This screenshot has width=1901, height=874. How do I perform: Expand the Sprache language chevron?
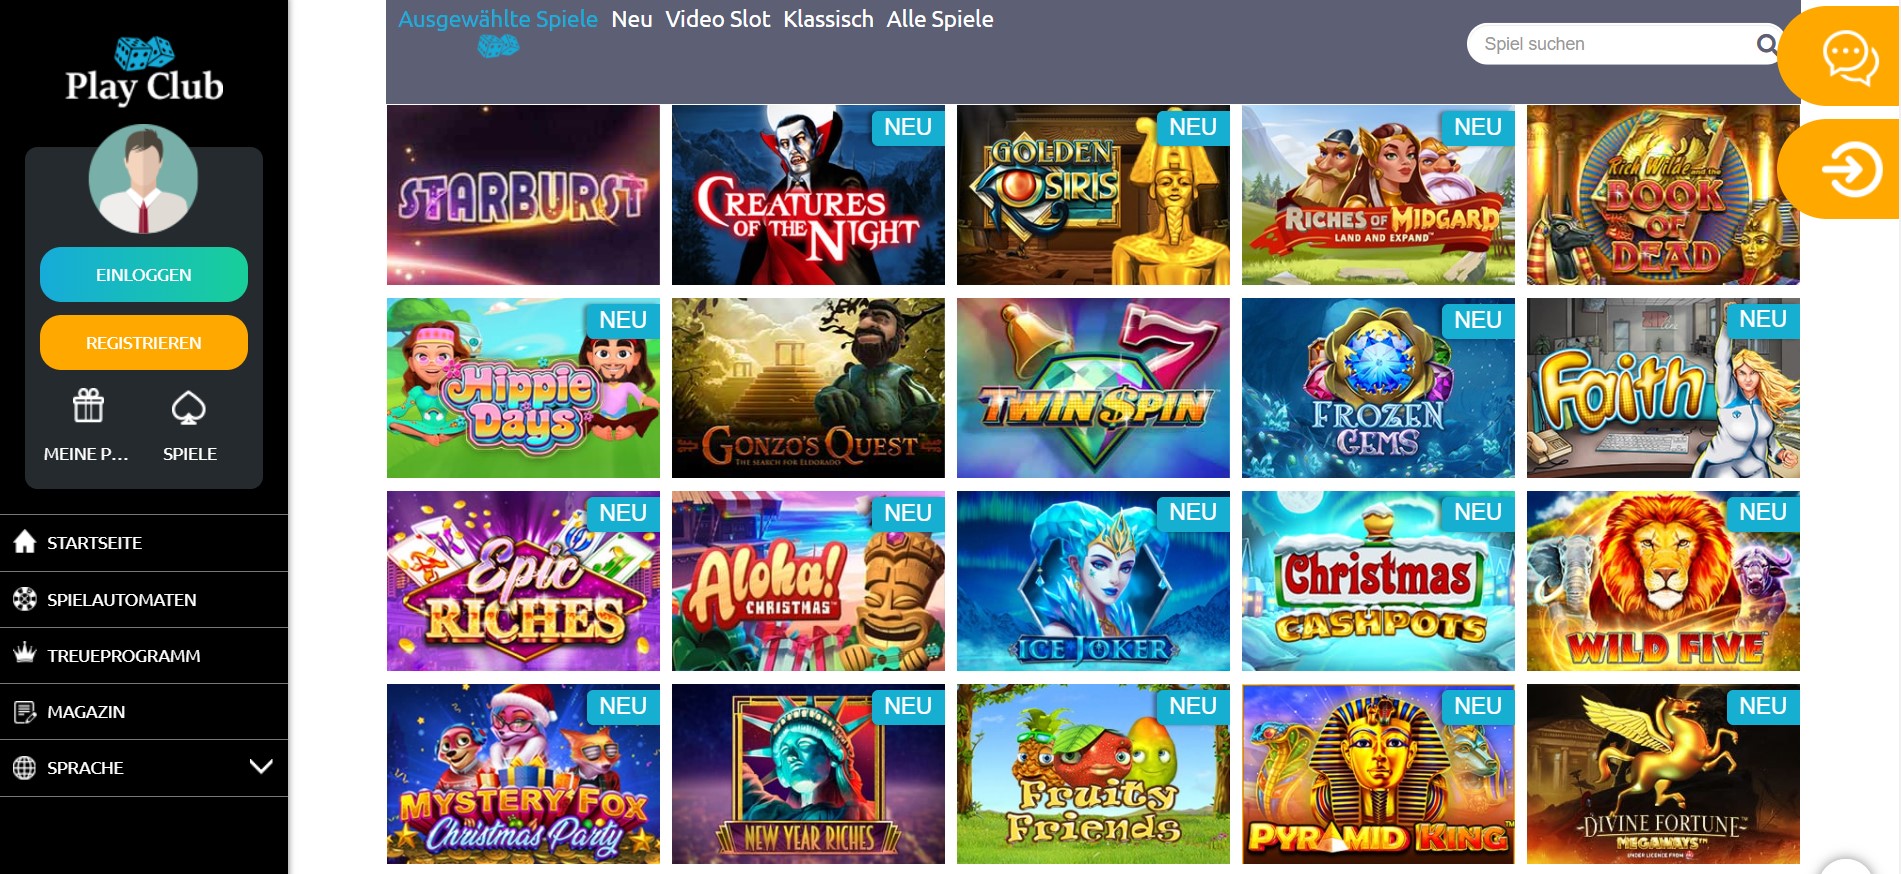261,767
